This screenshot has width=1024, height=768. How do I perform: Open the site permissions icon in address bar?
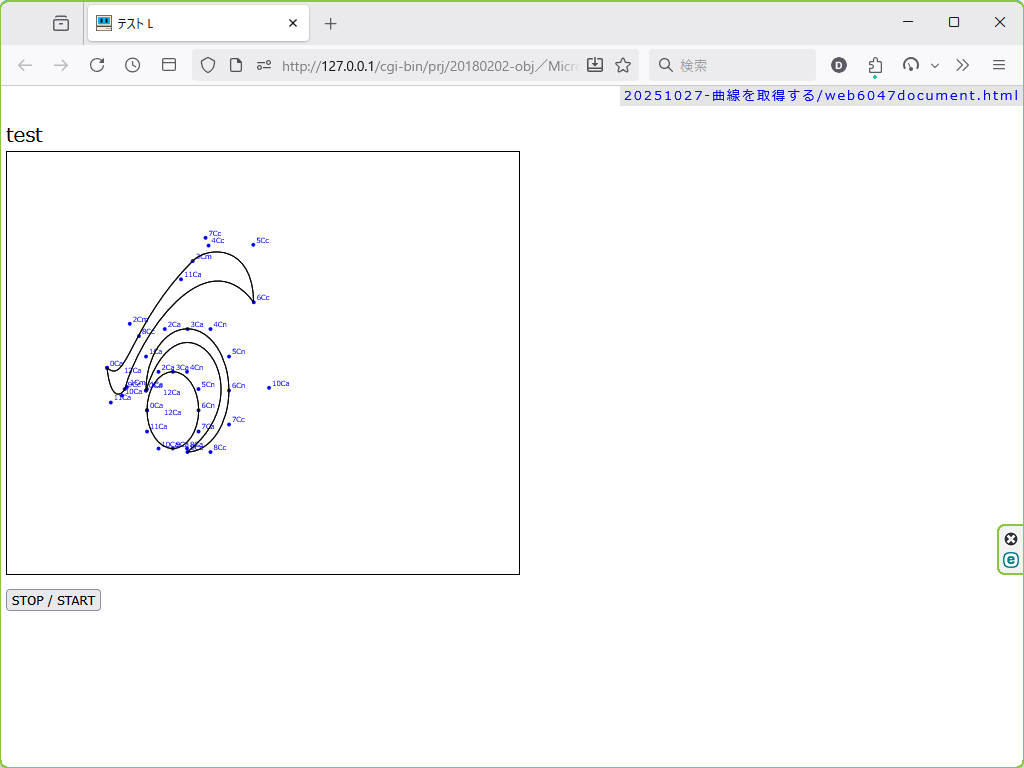(x=264, y=65)
